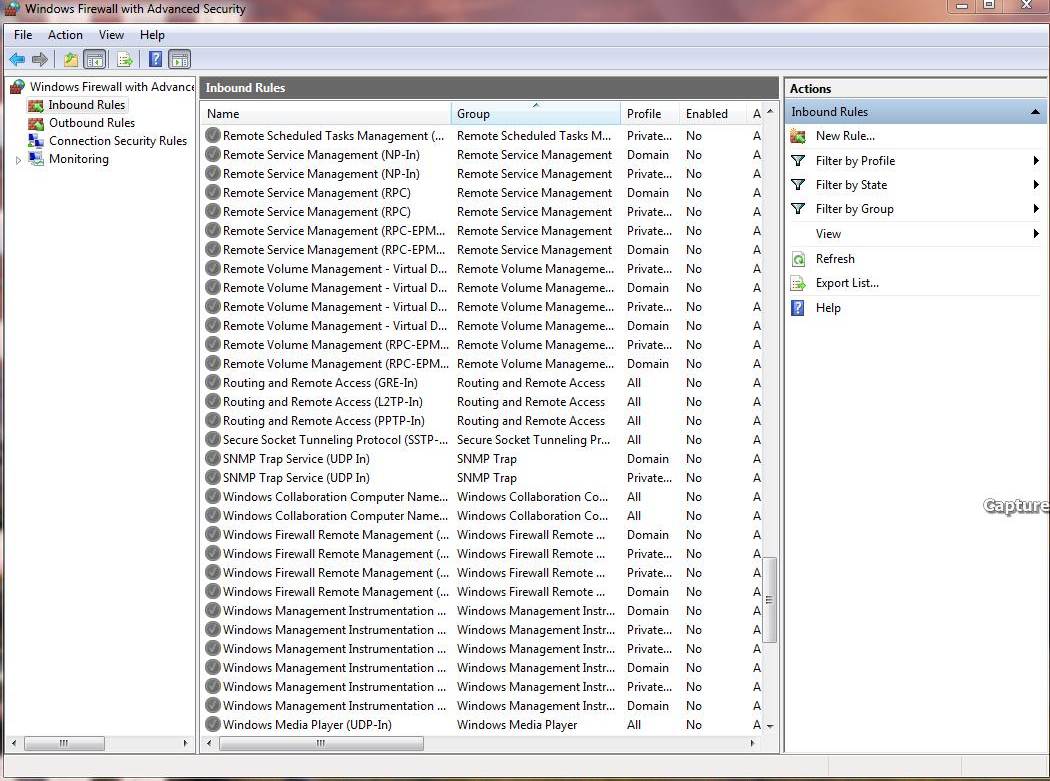Click the Filter by State funnel icon
Viewport: 1050px width, 781px height.
pyautogui.click(x=798, y=185)
